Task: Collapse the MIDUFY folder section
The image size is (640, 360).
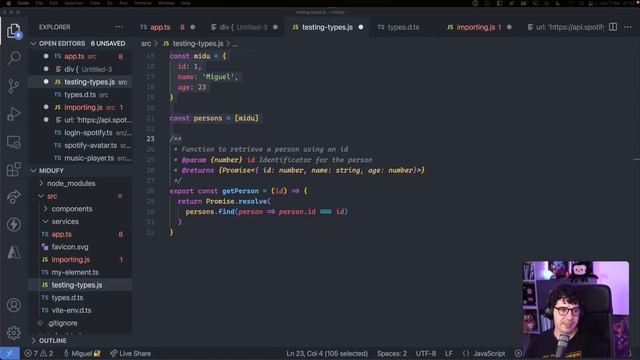Action: pos(80,171)
